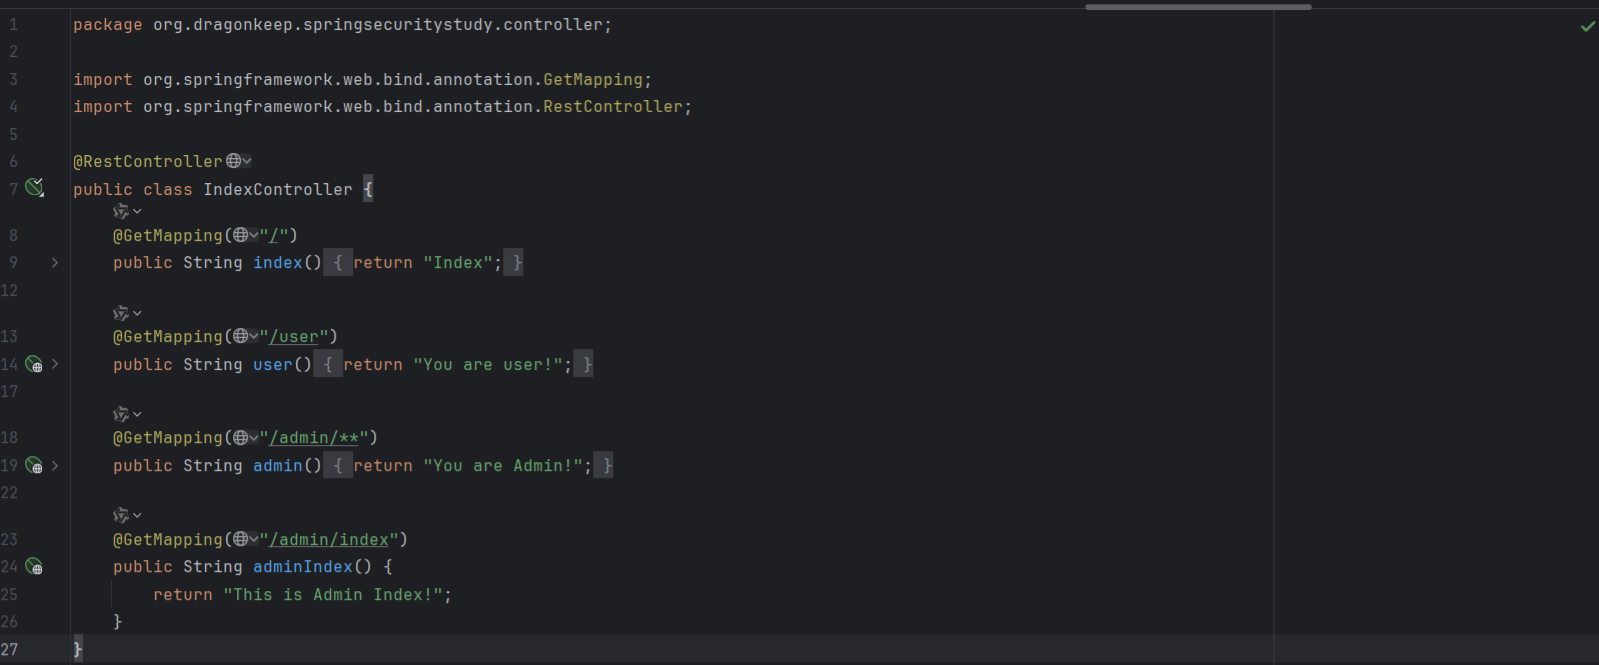Click the endpoint gutter icon beside admin() method
This screenshot has width=1599, height=665.
34,466
